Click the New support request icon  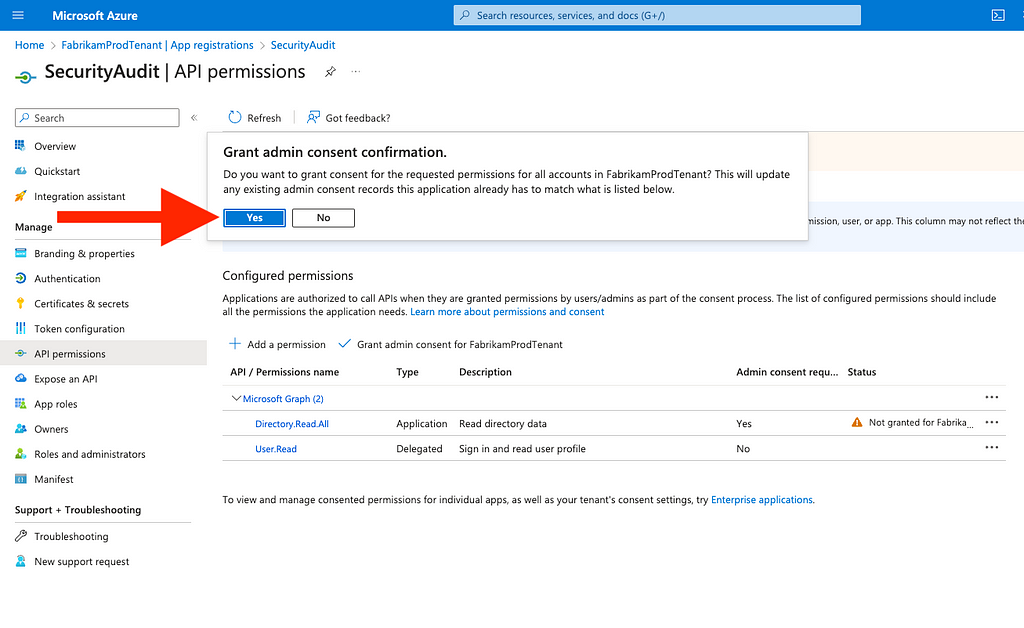tap(21, 561)
